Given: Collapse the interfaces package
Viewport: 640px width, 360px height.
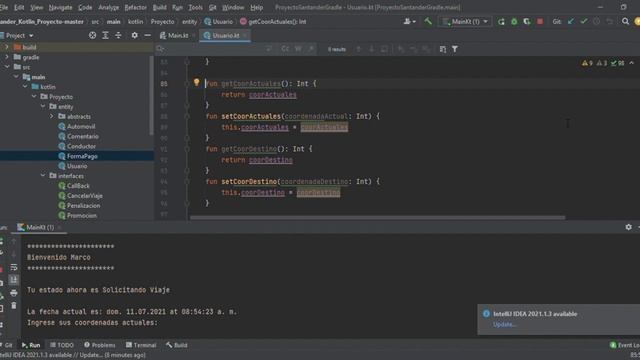Looking at the screenshot, I should pos(43,176).
